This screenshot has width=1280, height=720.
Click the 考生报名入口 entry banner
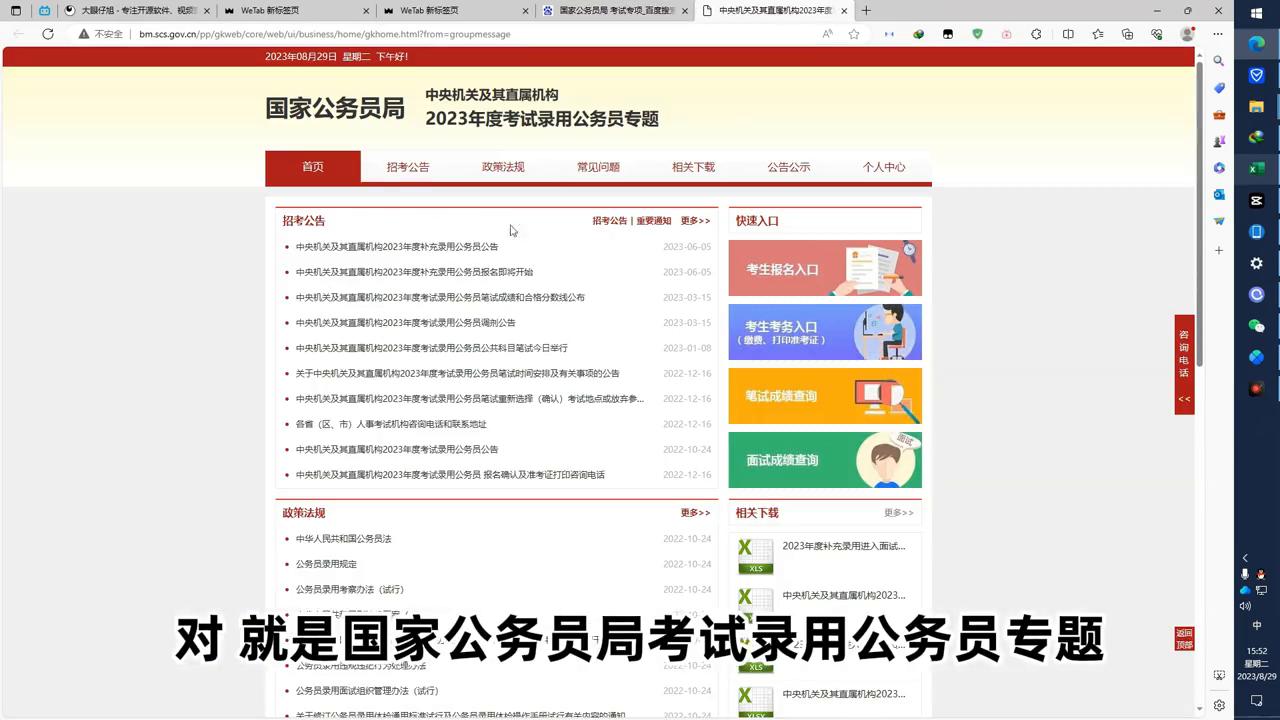(x=825, y=268)
